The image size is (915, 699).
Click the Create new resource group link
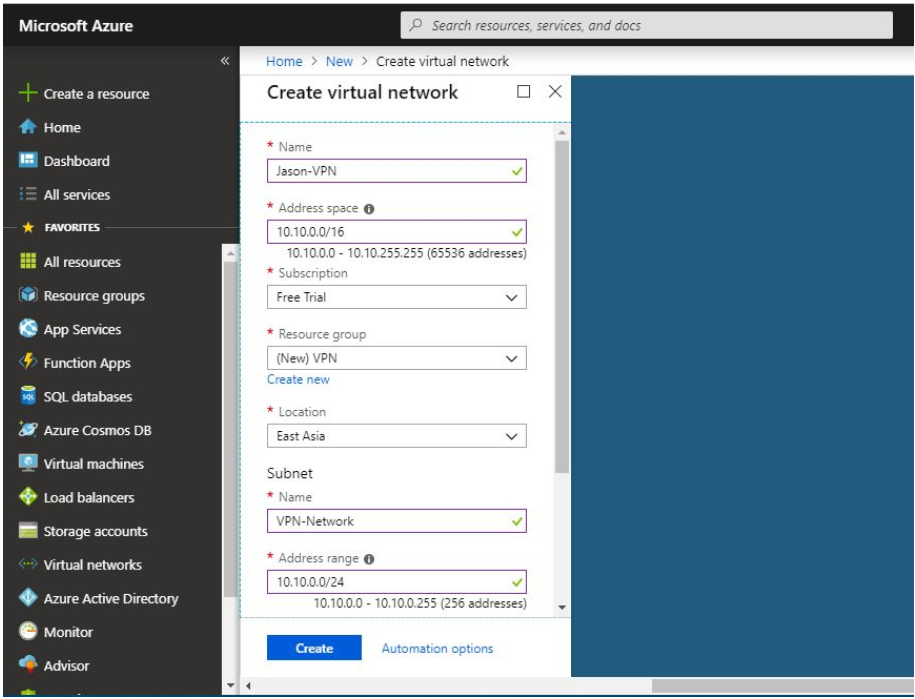(x=298, y=379)
